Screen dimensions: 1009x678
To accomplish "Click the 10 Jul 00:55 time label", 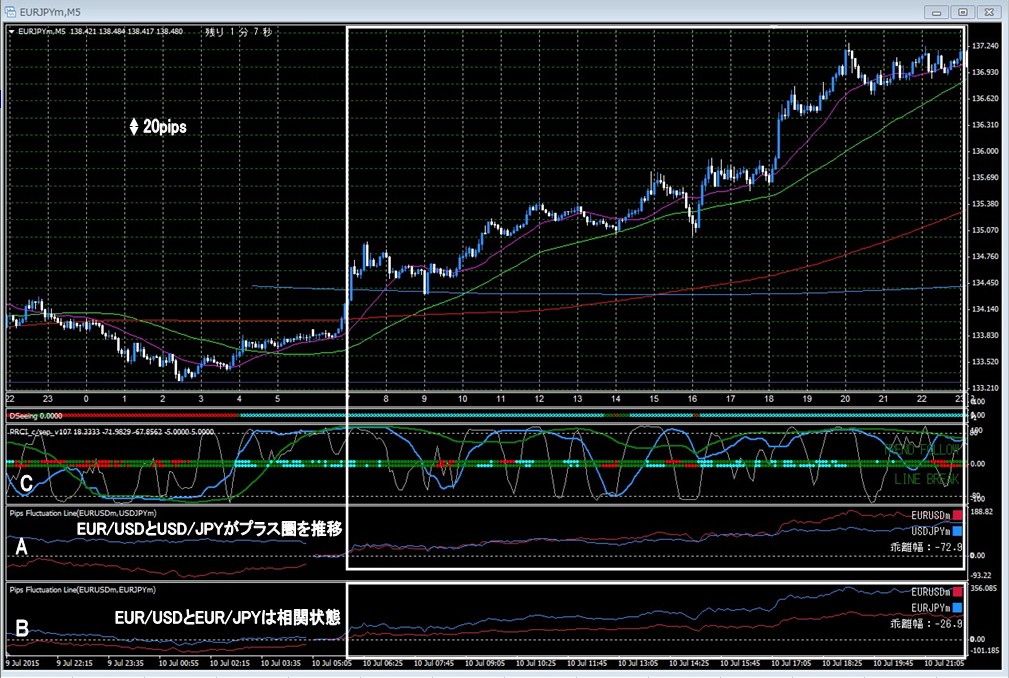I will [x=179, y=663].
